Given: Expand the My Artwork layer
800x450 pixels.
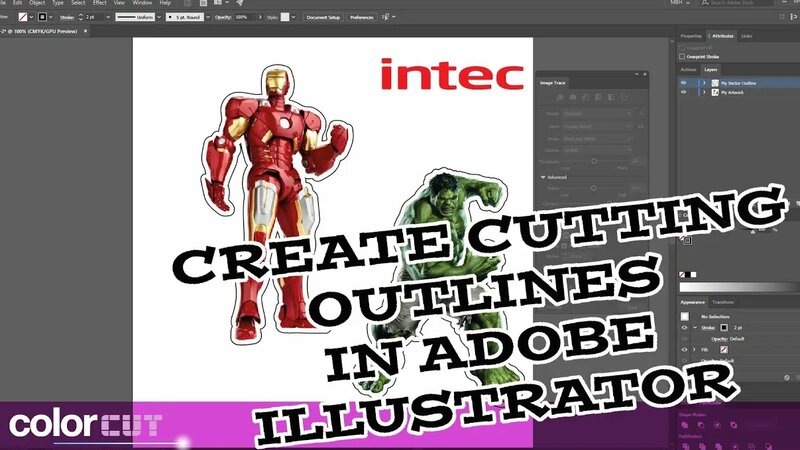Looking at the screenshot, I should click(704, 92).
